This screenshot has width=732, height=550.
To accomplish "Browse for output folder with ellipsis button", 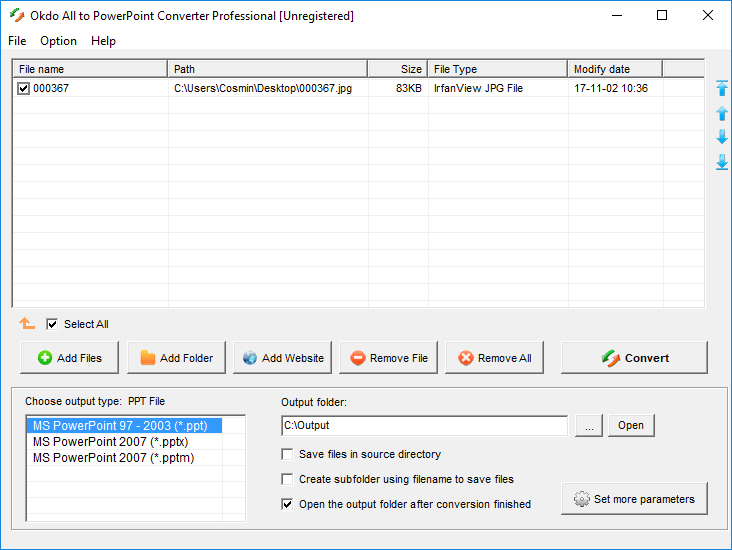I will pos(589,425).
